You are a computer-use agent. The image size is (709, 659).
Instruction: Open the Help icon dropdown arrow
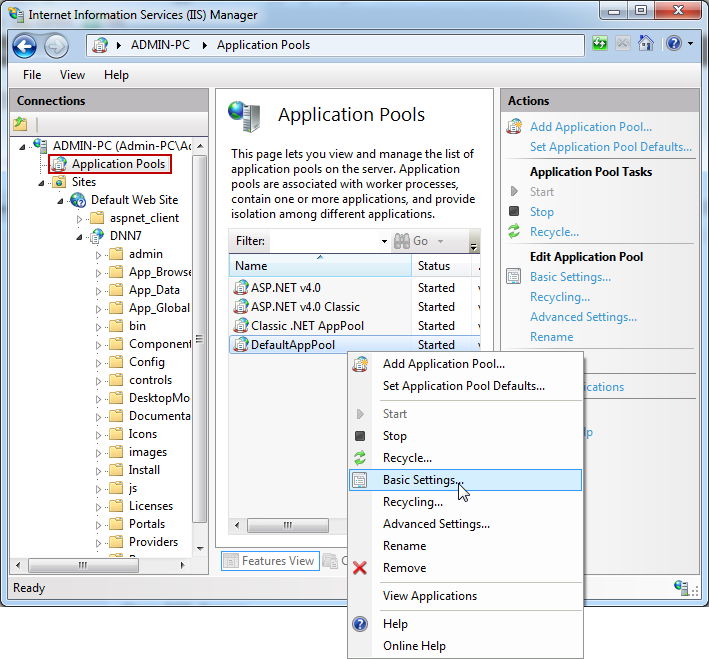point(690,44)
